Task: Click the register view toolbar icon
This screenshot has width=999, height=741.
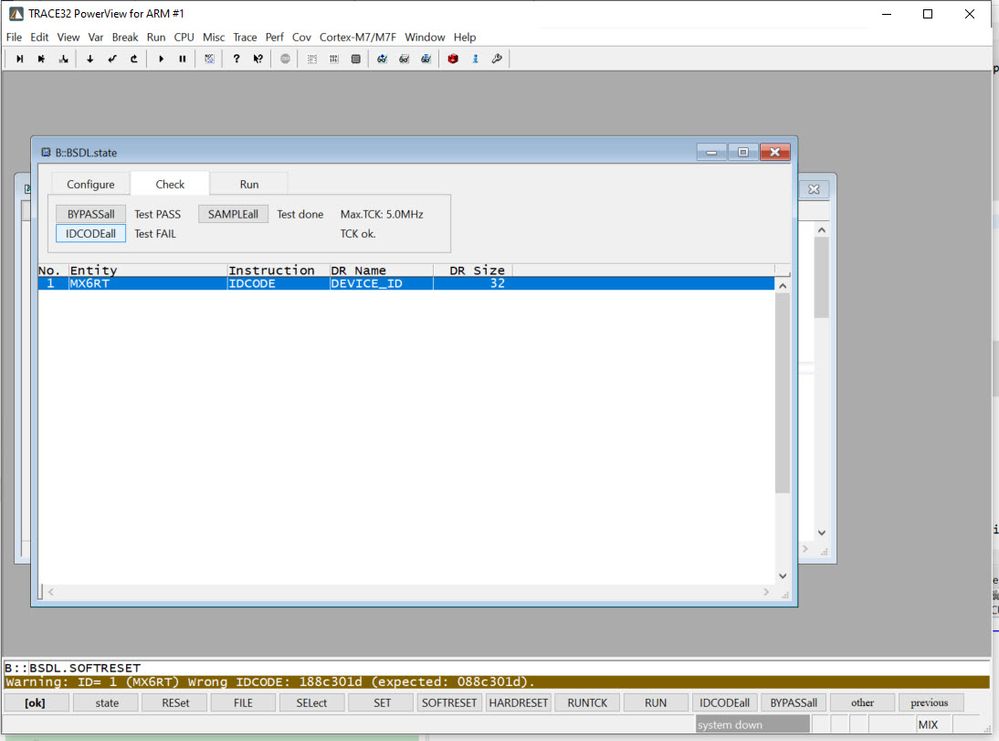Action: pos(334,59)
